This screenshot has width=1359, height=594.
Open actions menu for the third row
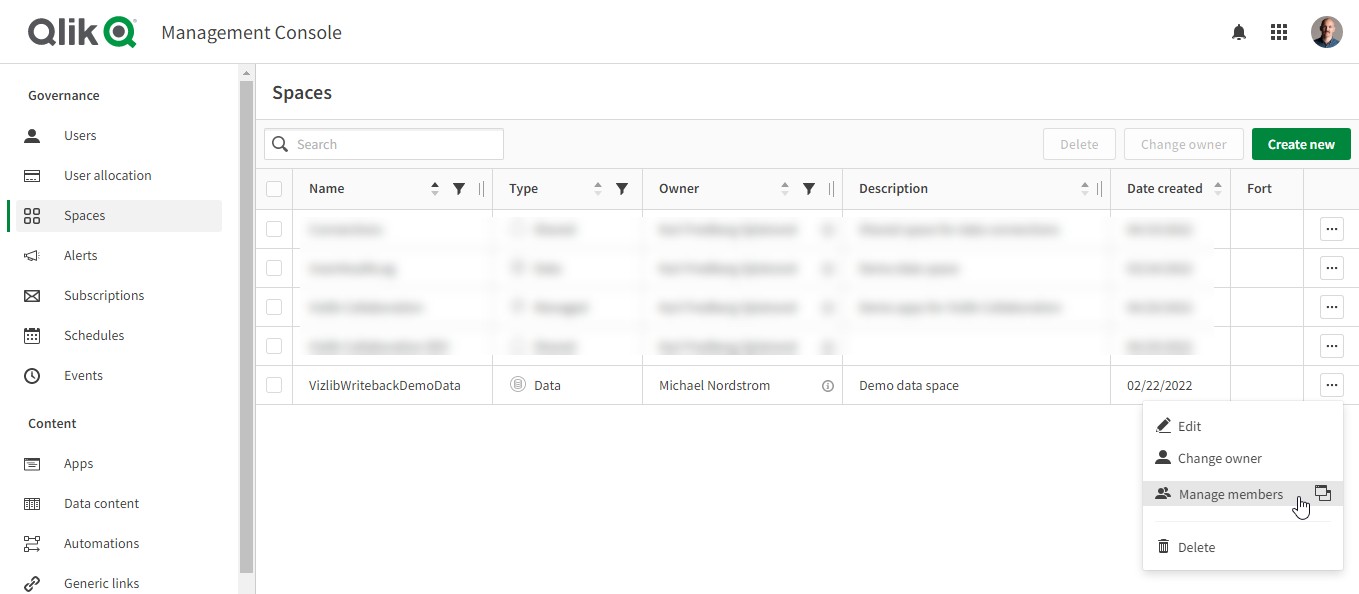click(x=1331, y=307)
